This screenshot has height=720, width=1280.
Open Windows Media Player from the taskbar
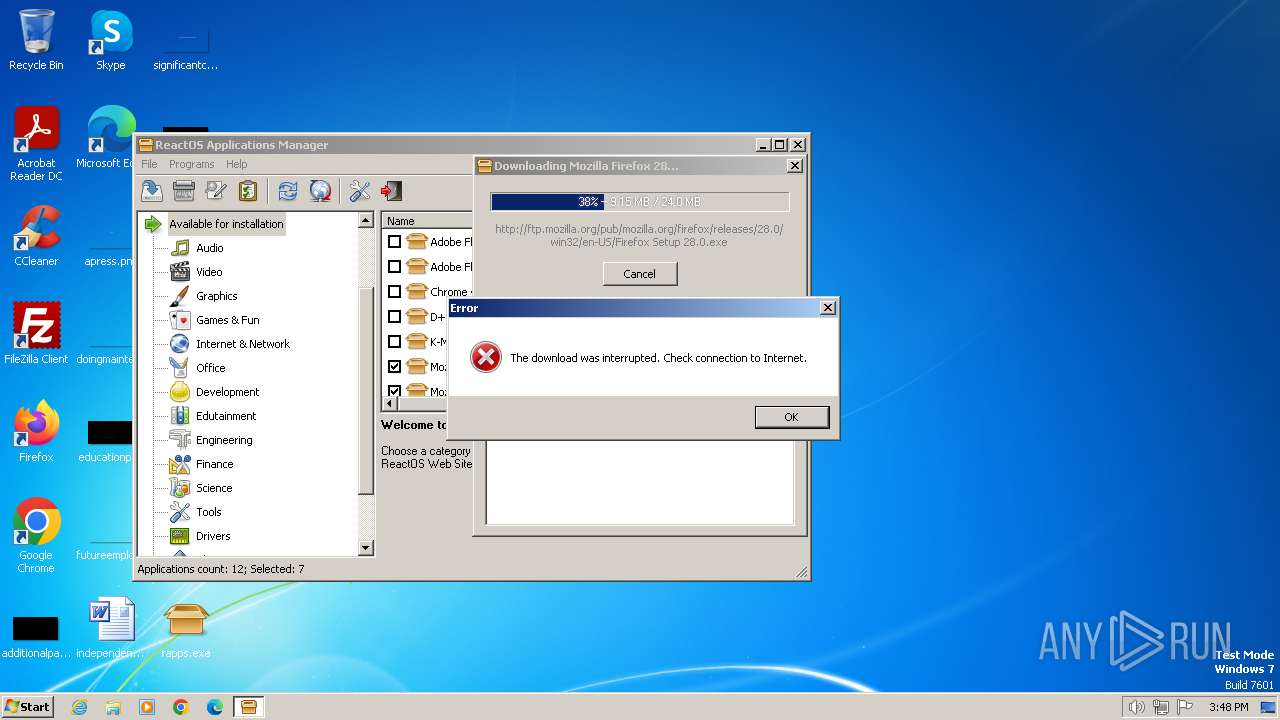click(147, 707)
